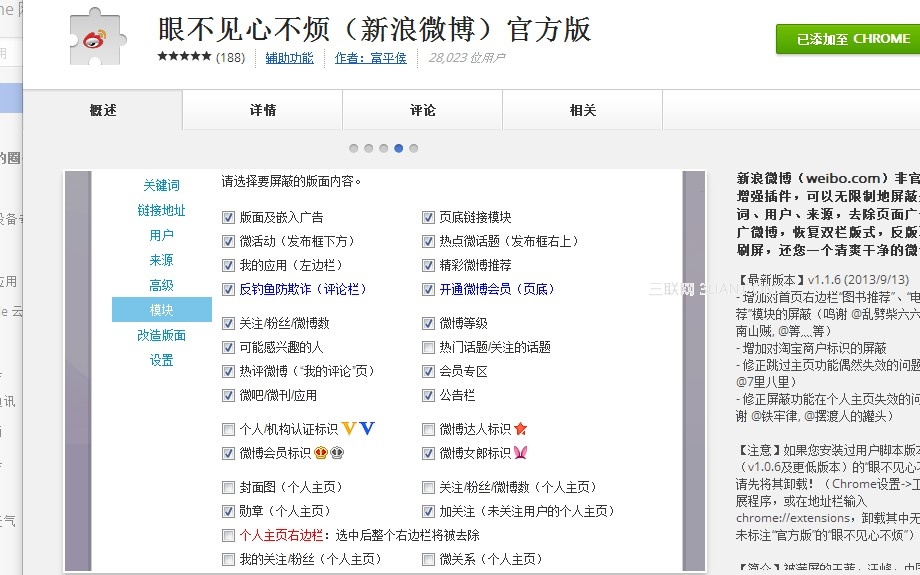Viewport: 920px width, 575px height.
Task: Click the five-star rating icons
Action: click(x=184, y=58)
